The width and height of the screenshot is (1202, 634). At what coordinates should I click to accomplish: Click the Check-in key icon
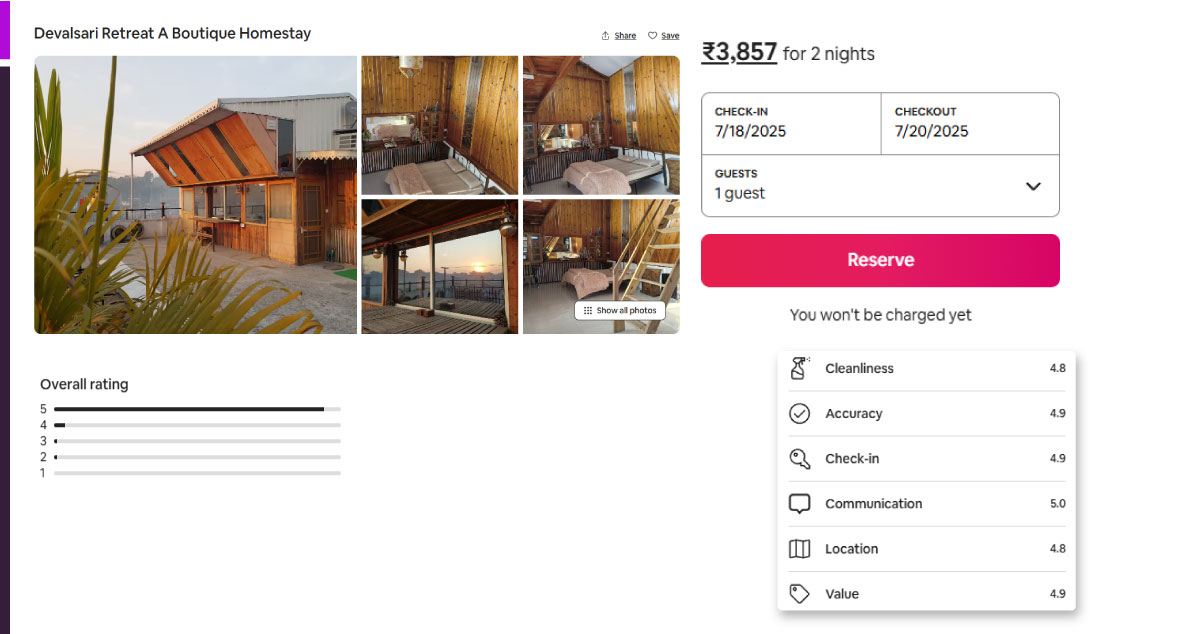(799, 458)
